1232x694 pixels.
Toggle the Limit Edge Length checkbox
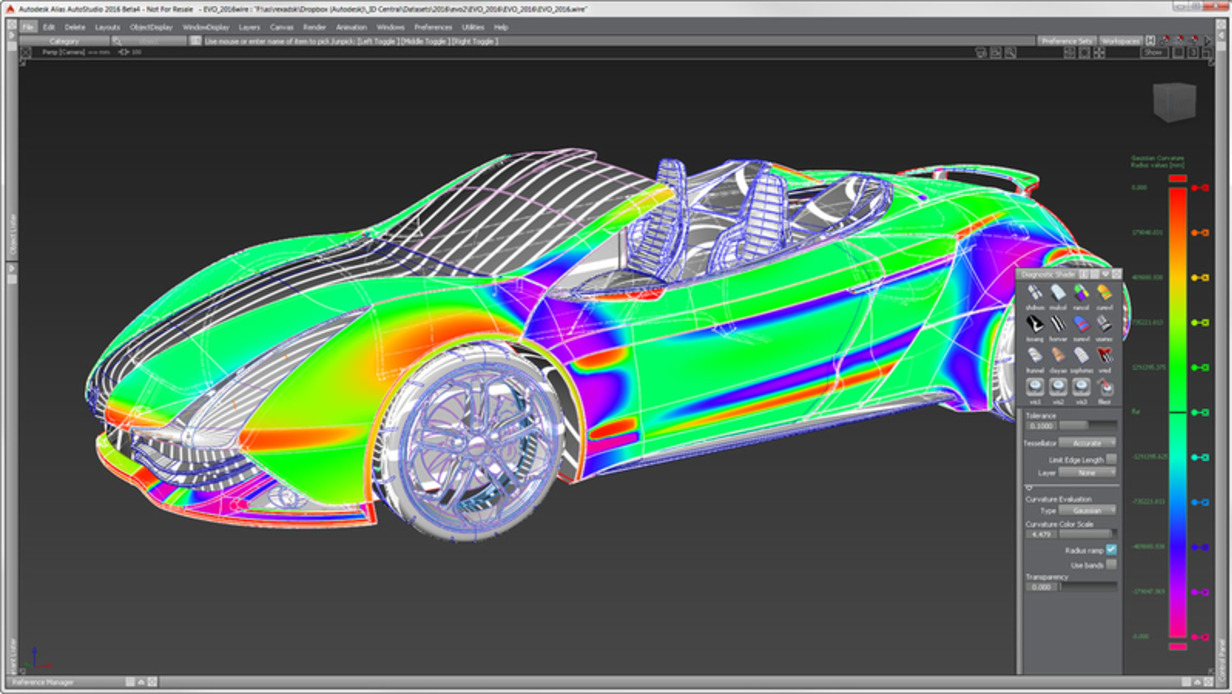click(x=1111, y=459)
